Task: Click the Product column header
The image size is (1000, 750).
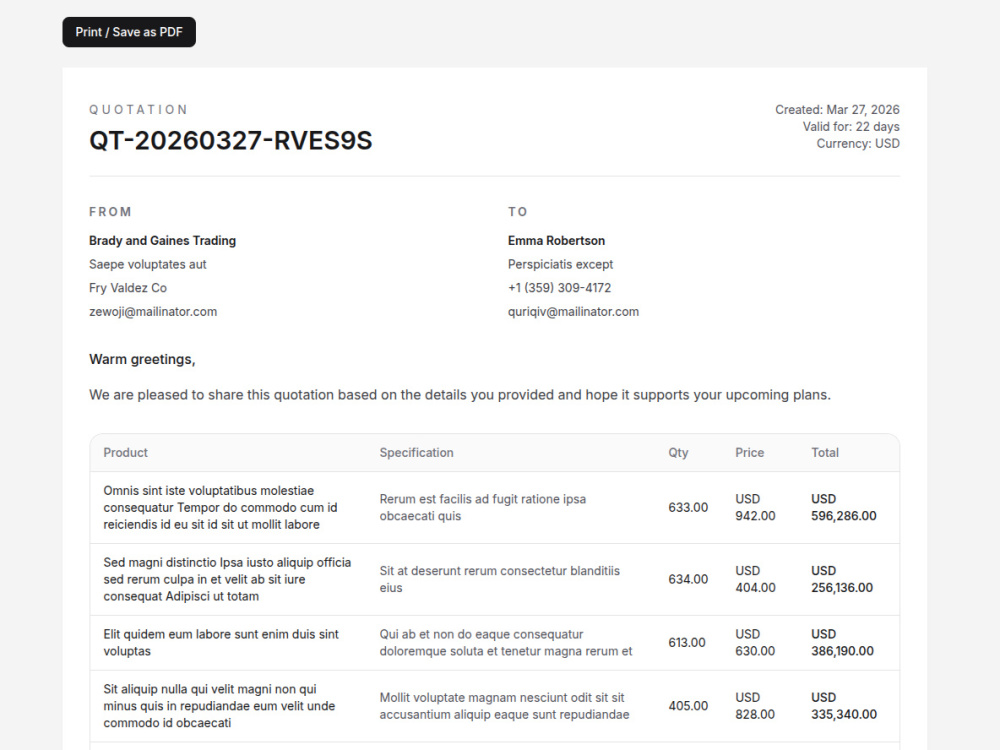Action: click(x=126, y=453)
